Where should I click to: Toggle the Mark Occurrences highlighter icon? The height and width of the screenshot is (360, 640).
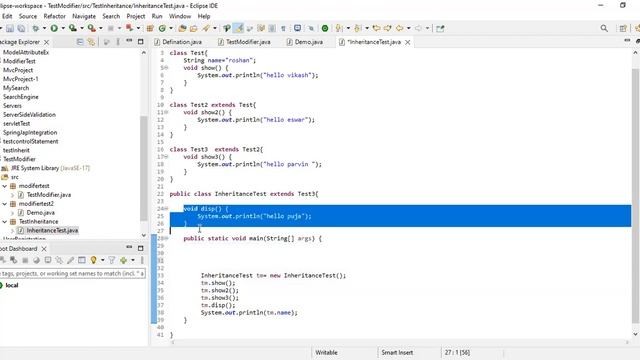coord(238,28)
